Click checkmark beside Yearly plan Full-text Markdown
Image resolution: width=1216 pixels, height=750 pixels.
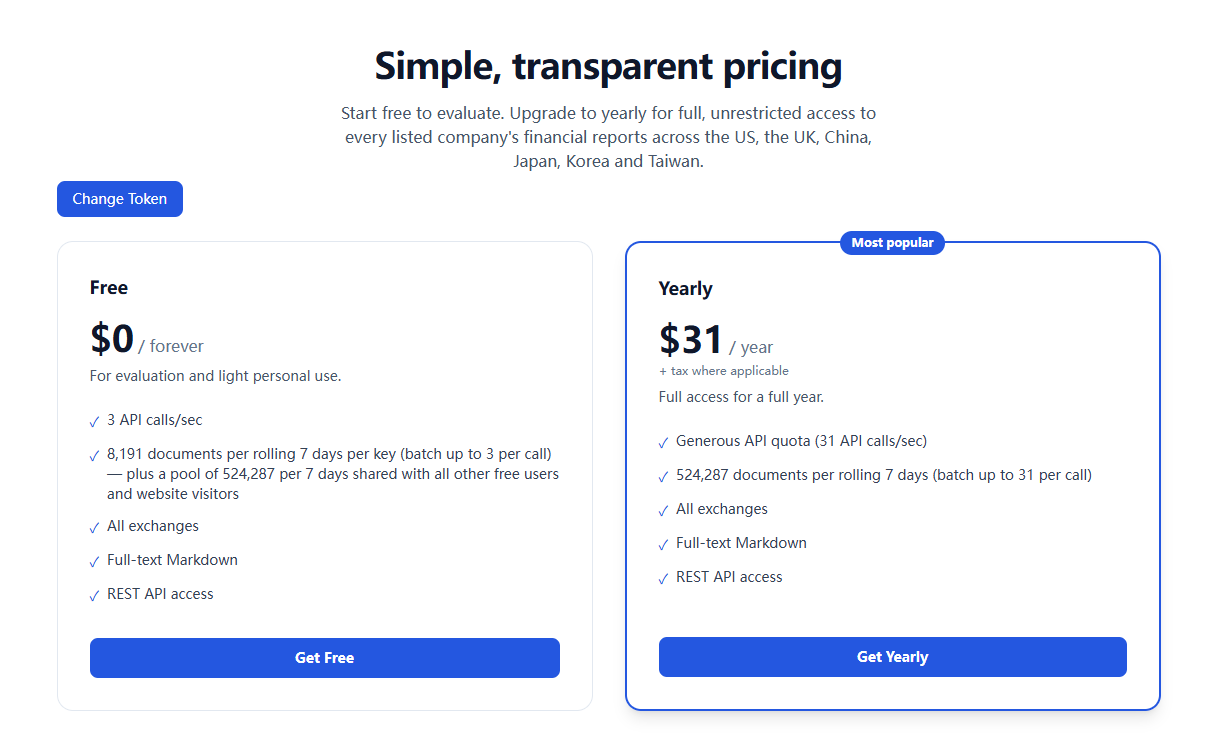click(x=663, y=545)
